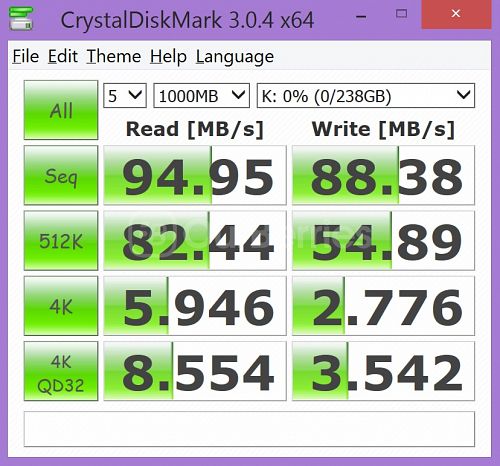Click the empty comment text field at bottom

[249, 429]
